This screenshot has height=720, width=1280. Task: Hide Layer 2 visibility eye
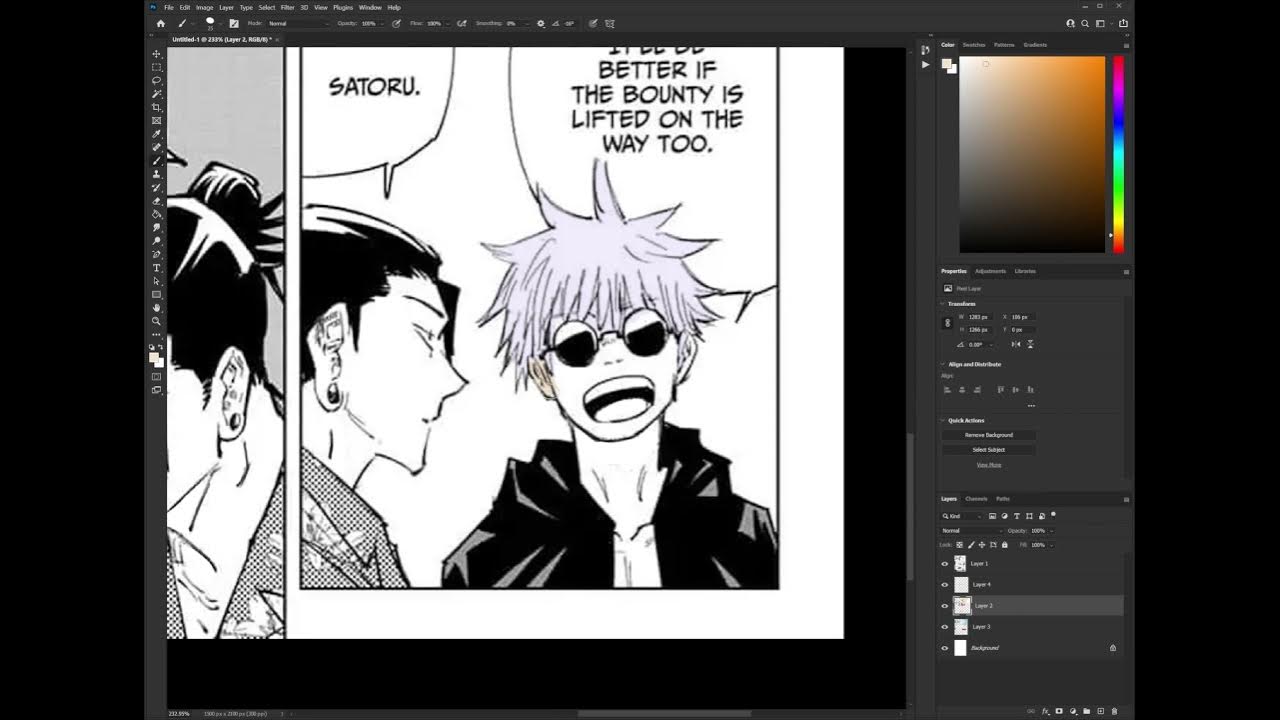pyautogui.click(x=945, y=606)
